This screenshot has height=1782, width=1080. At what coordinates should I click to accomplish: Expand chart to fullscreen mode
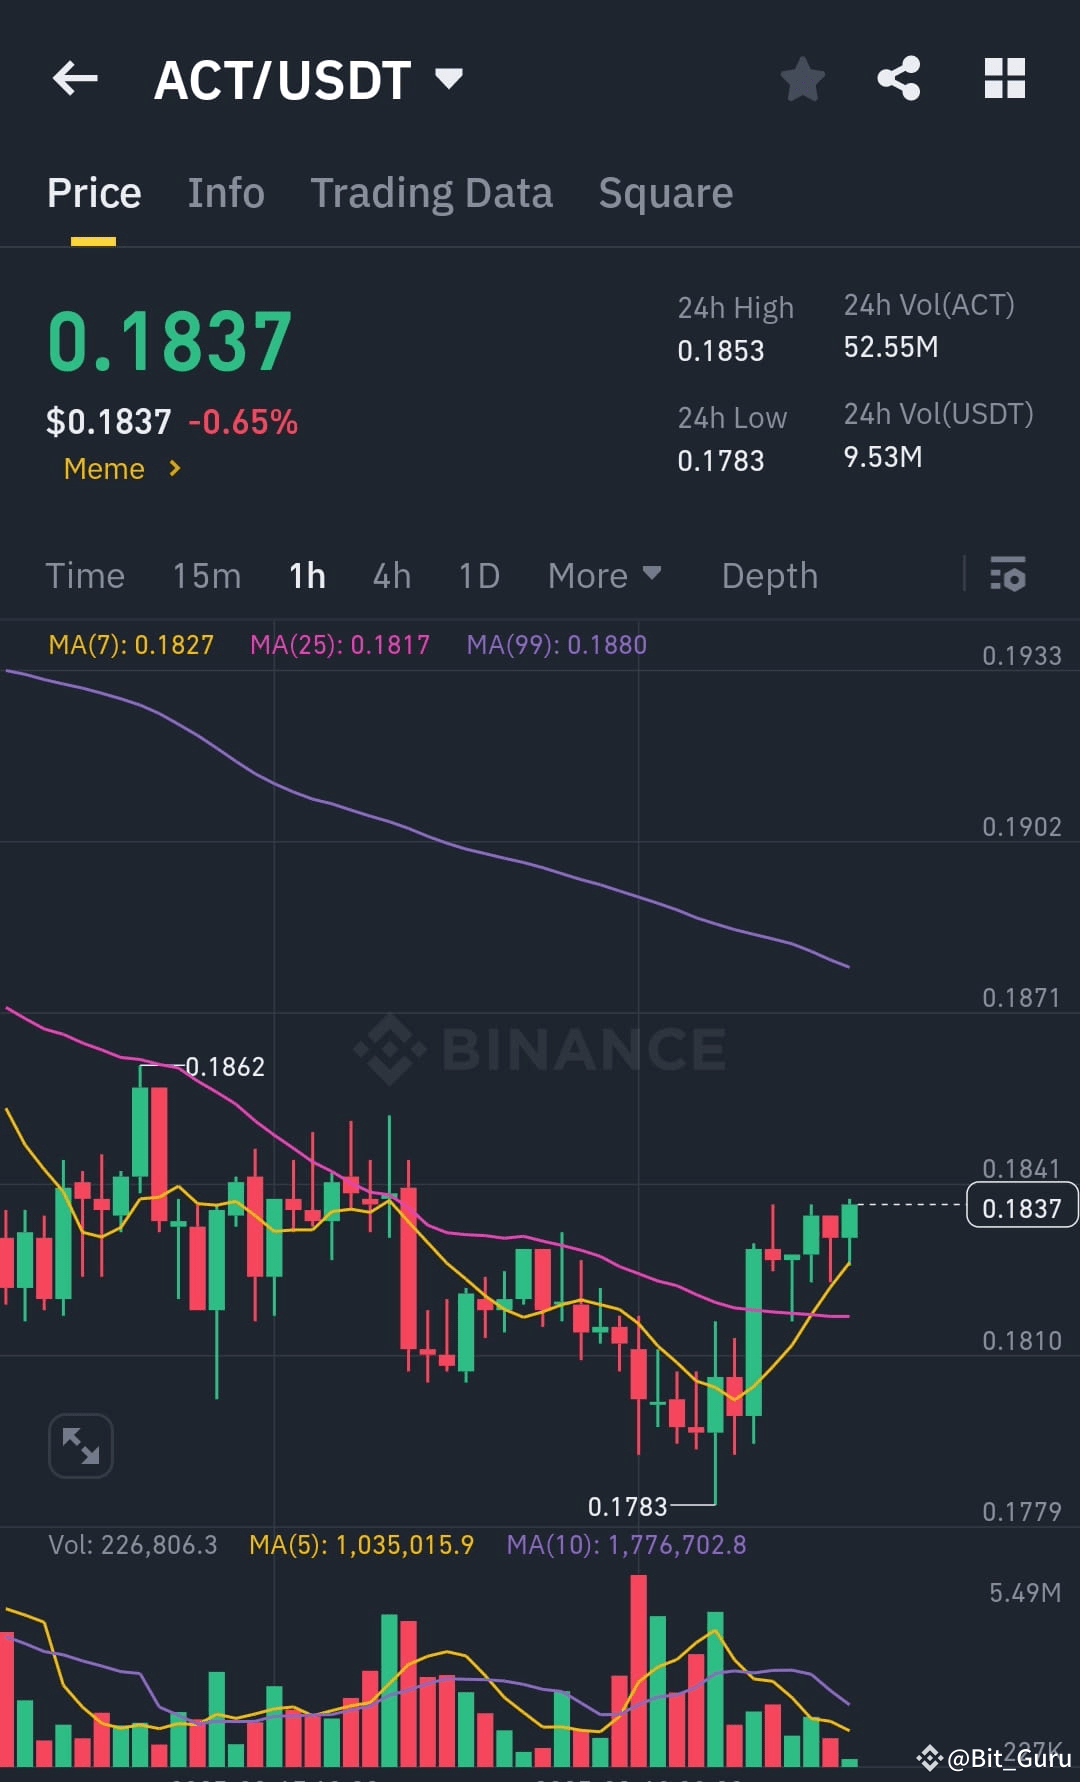pos(80,1445)
